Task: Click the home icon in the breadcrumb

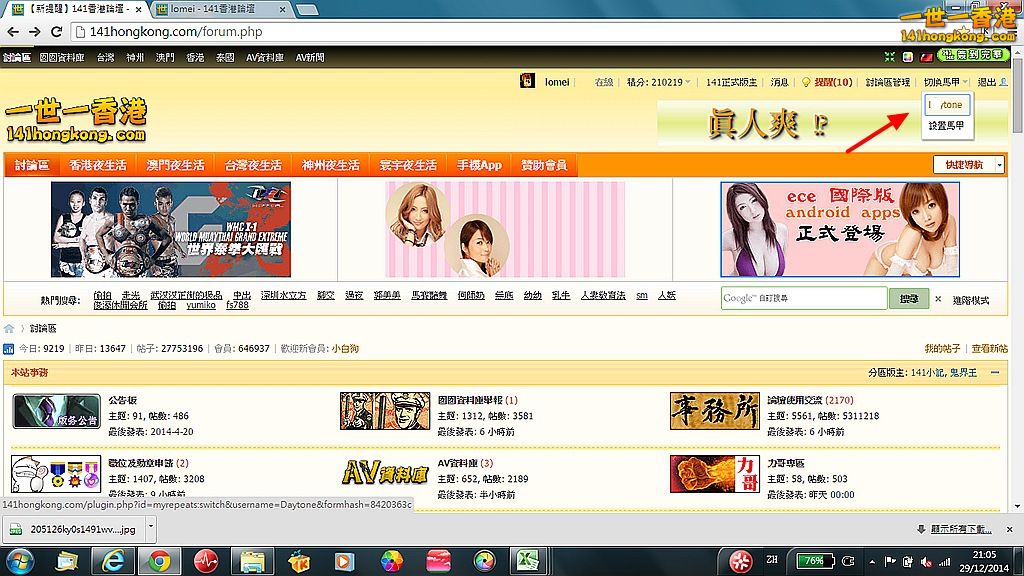Action: click(8, 328)
